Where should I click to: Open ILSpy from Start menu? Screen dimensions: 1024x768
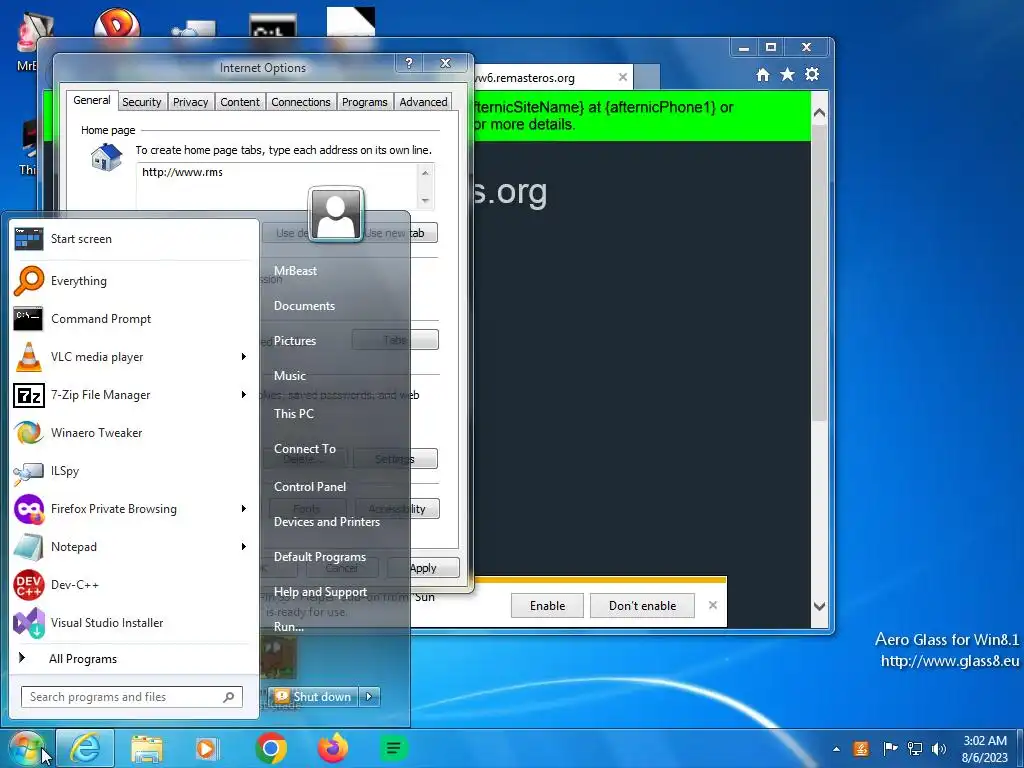pos(131,471)
